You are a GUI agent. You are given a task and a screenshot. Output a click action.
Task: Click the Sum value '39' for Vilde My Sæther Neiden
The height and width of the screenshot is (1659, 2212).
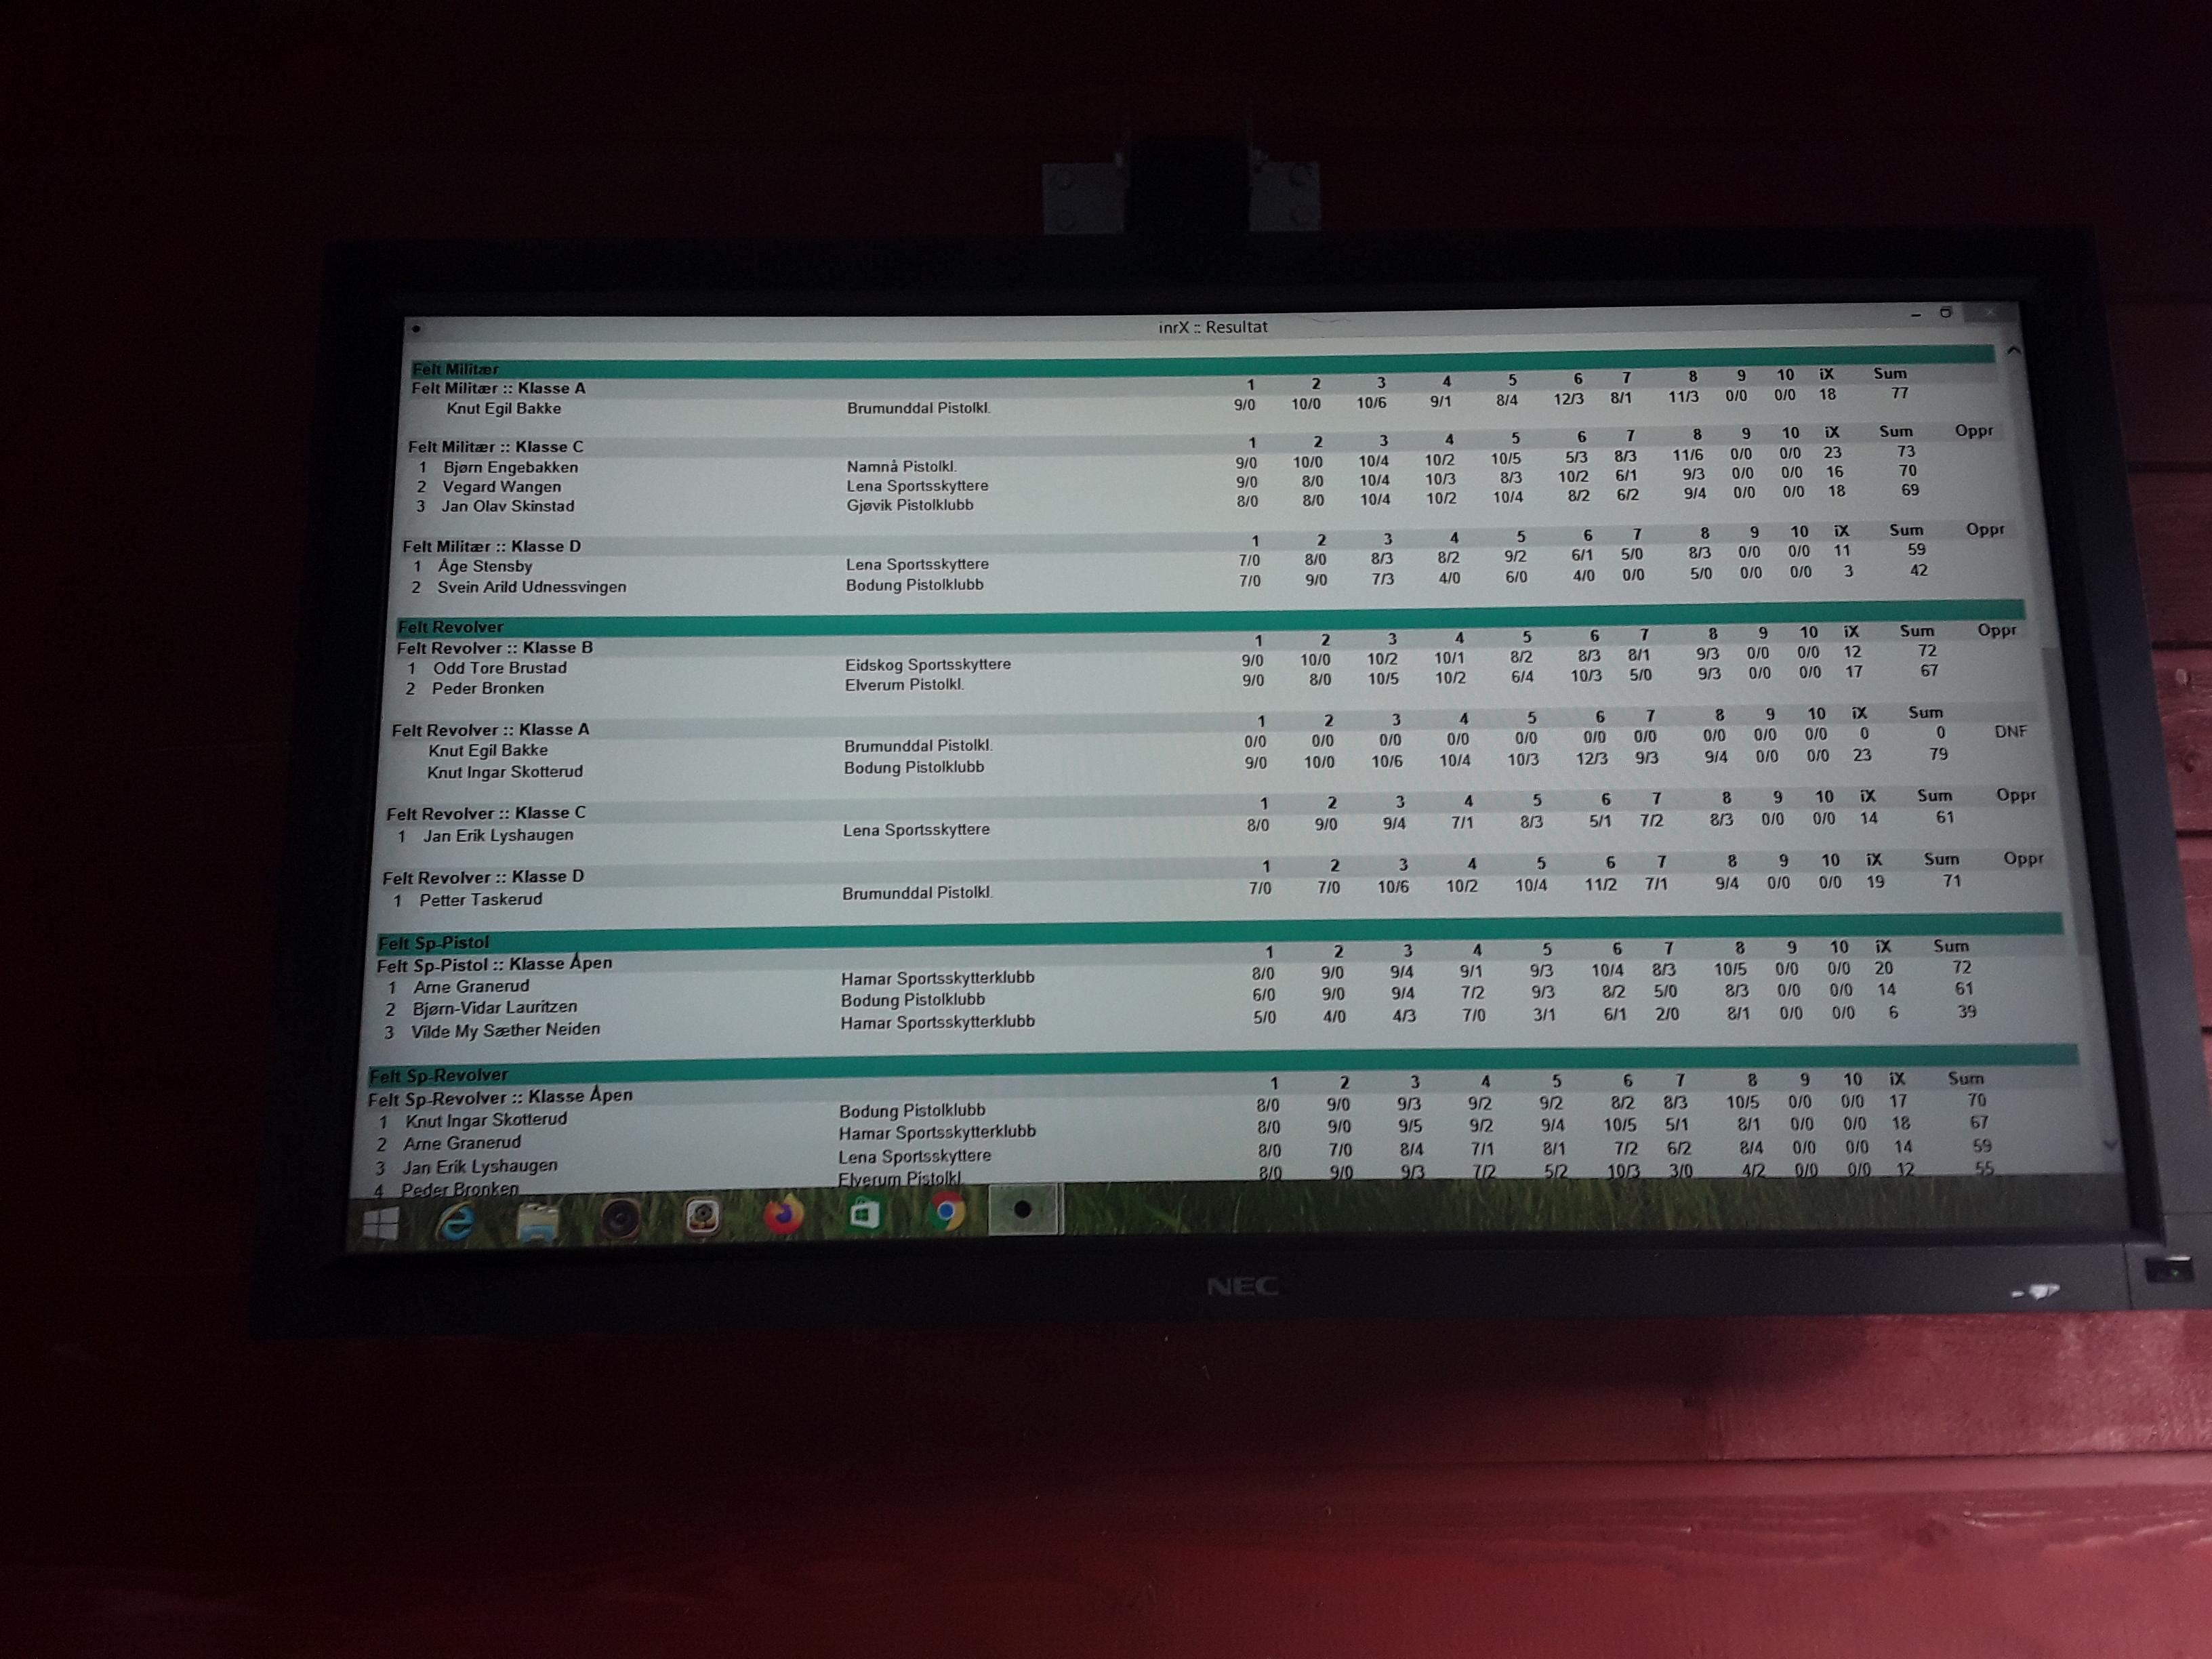[1966, 1012]
